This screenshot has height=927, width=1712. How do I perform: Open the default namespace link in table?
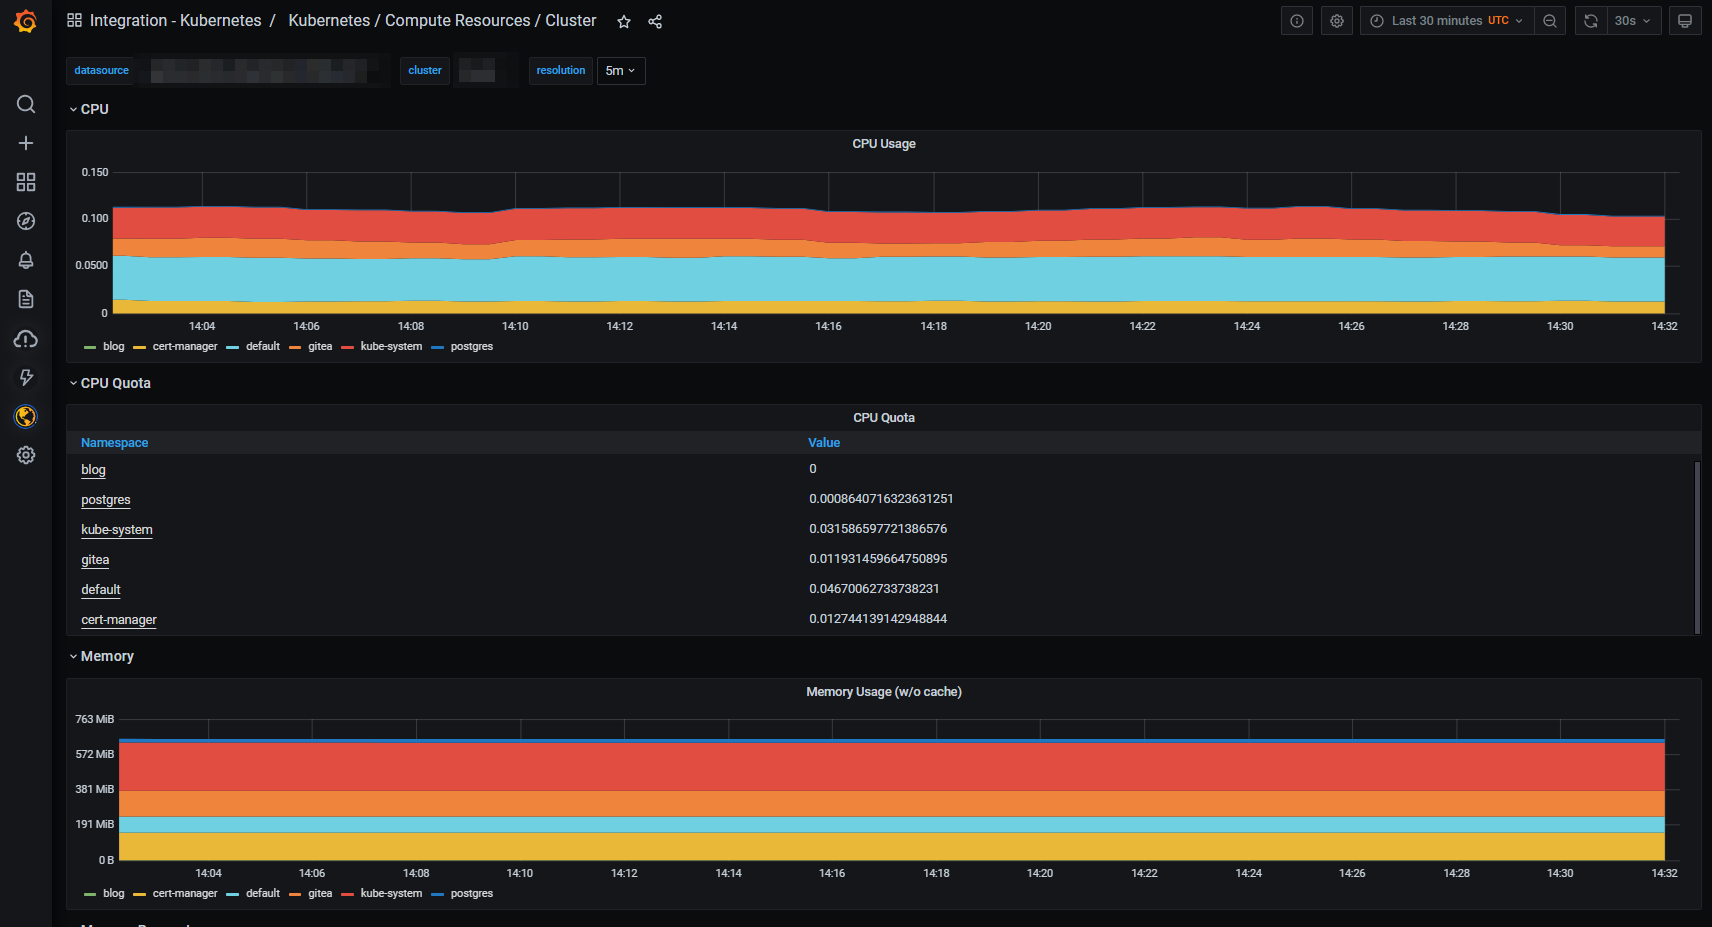click(101, 590)
